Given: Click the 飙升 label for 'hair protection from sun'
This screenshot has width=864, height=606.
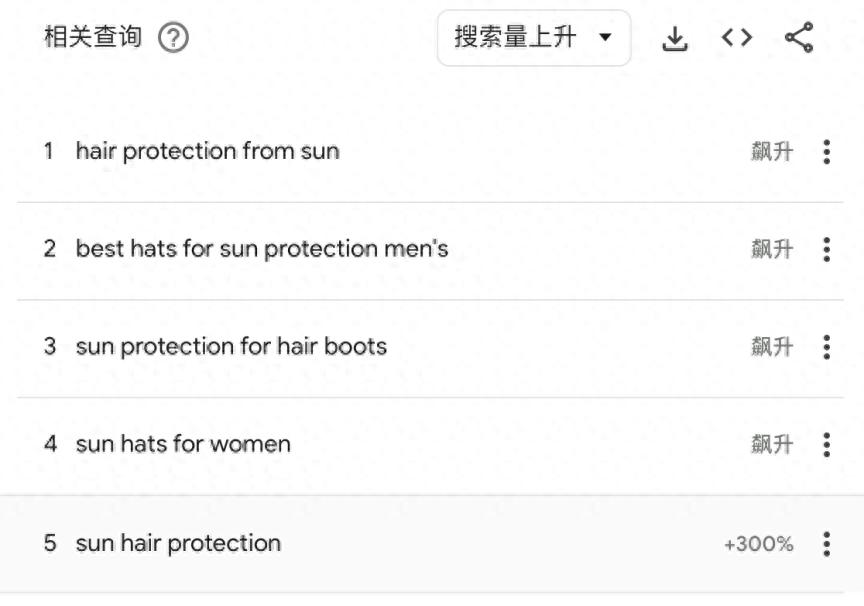Looking at the screenshot, I should (x=772, y=152).
